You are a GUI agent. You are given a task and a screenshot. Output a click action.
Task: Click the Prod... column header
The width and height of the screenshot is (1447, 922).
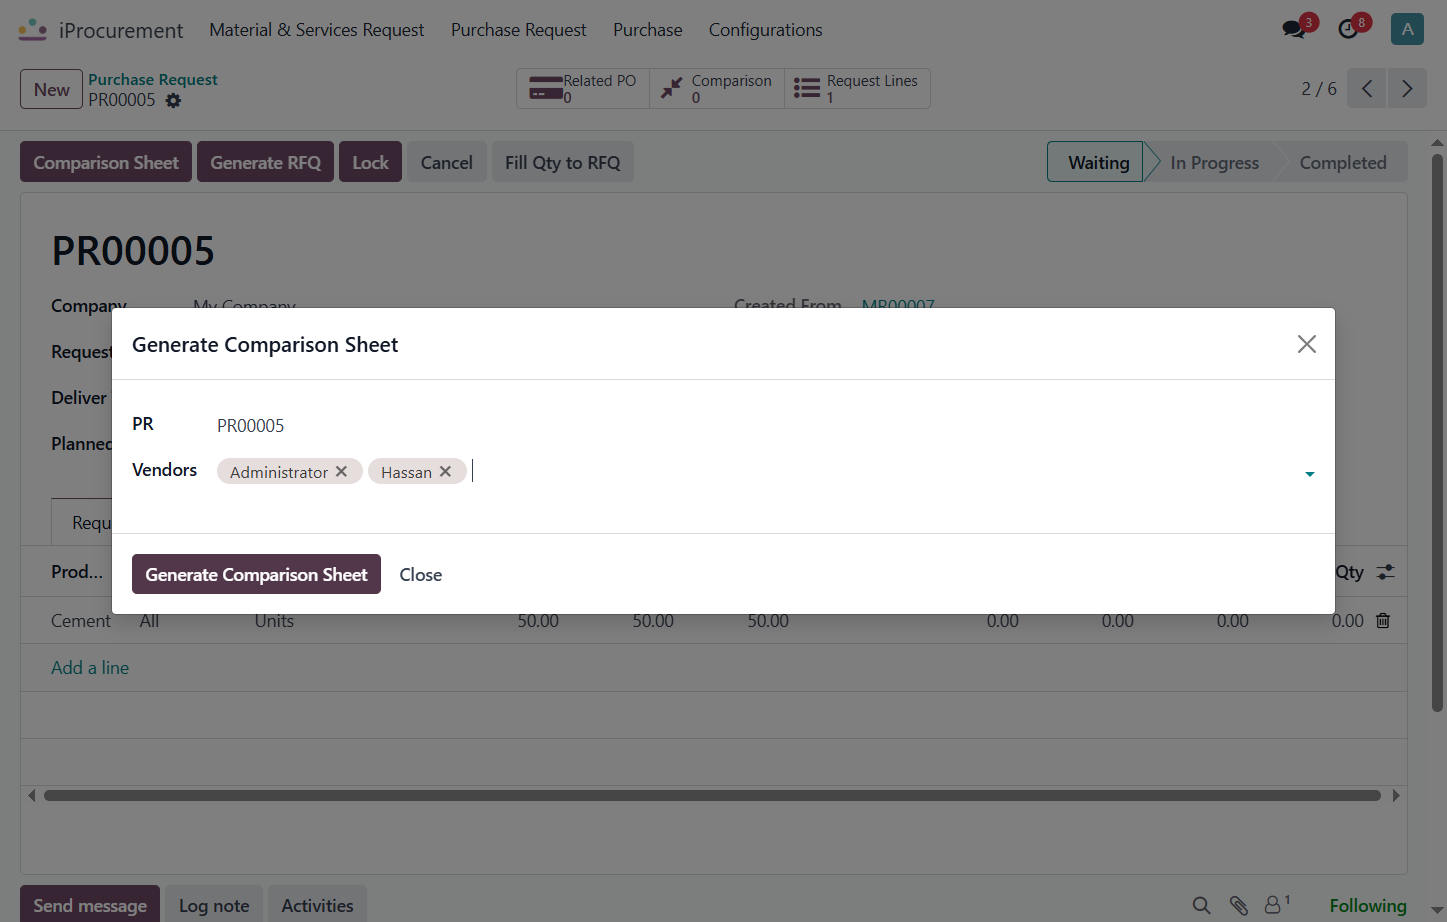tap(77, 572)
